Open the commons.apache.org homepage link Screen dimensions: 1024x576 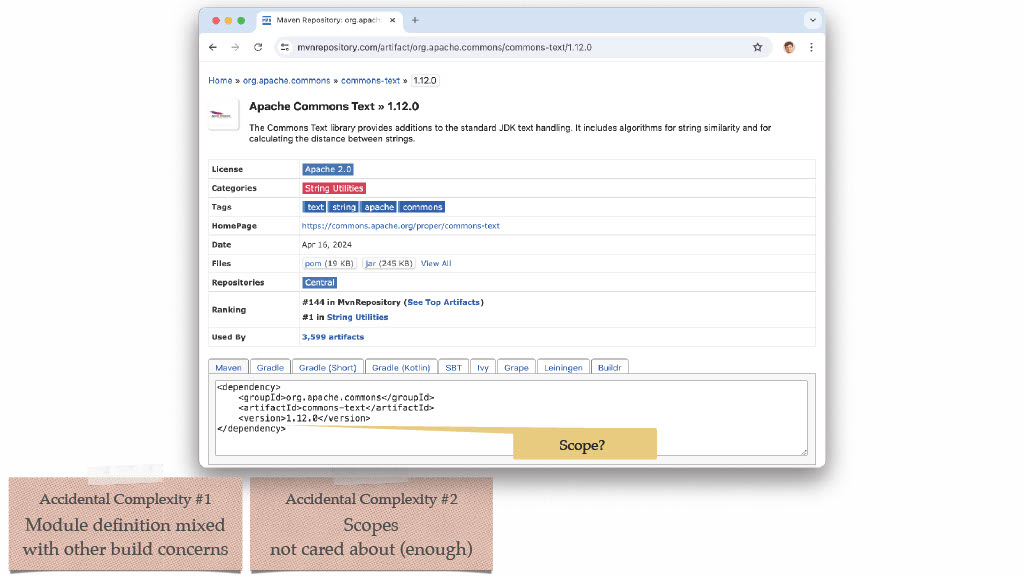pyautogui.click(x=400, y=226)
